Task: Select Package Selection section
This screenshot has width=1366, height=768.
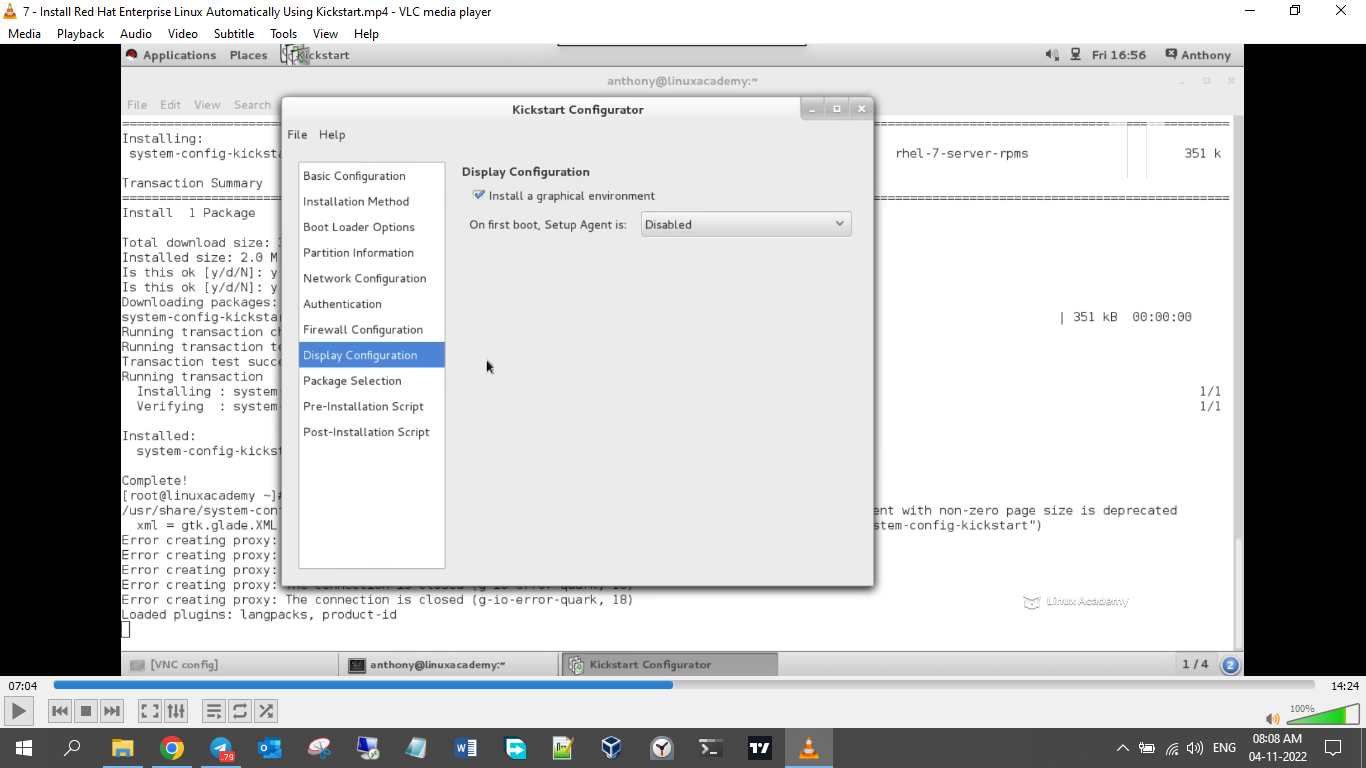Action: pyautogui.click(x=371, y=381)
